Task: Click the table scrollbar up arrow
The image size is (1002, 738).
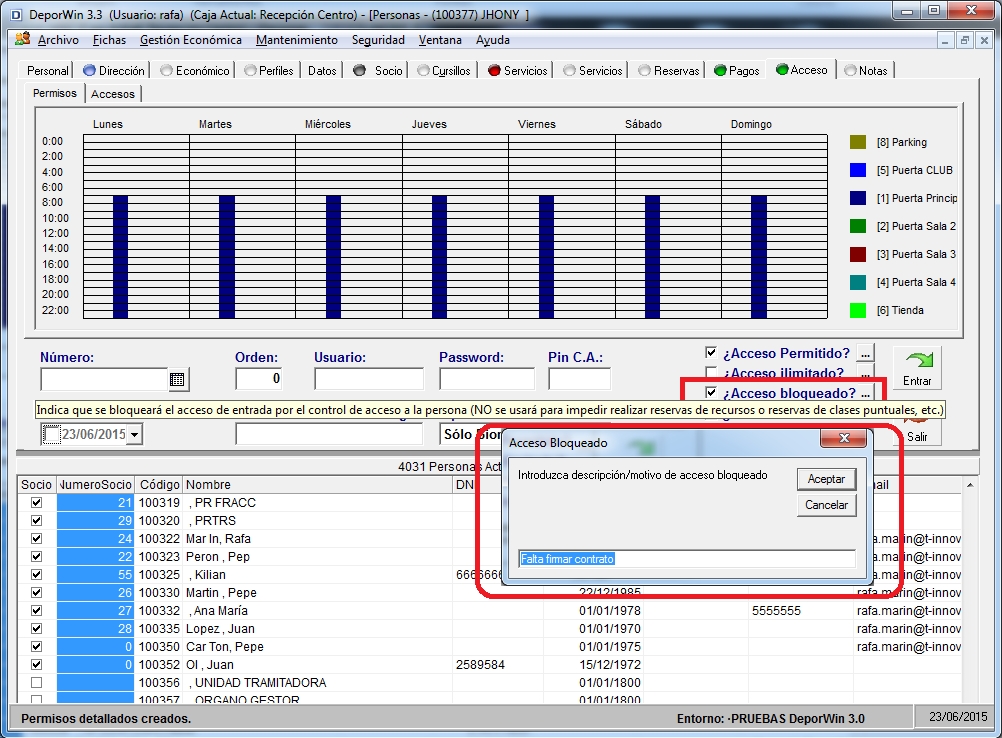Action: click(x=970, y=485)
